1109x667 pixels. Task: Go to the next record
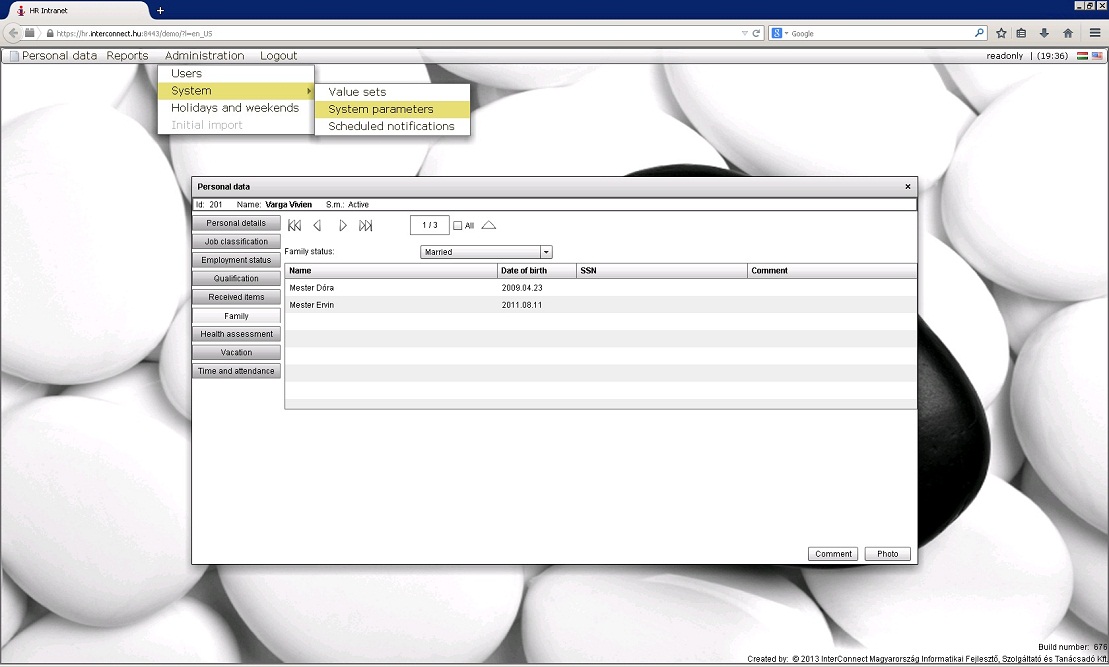click(x=343, y=226)
